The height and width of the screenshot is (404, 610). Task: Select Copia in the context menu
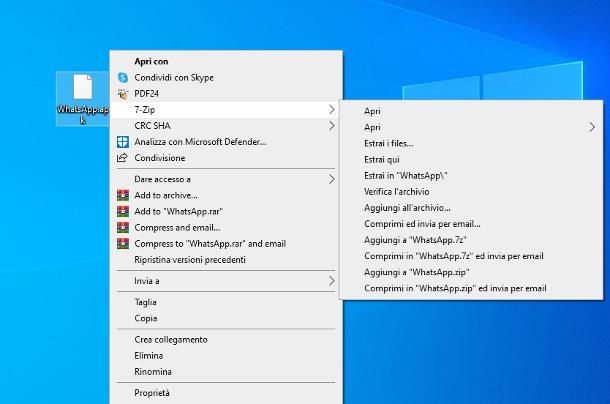(226, 318)
